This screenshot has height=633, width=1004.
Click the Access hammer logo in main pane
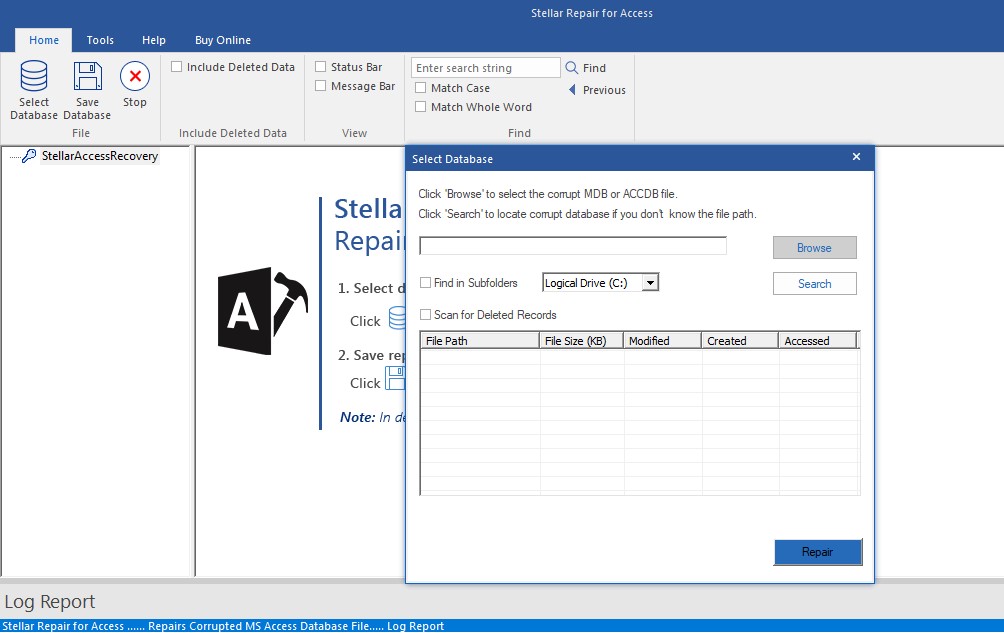click(x=263, y=311)
